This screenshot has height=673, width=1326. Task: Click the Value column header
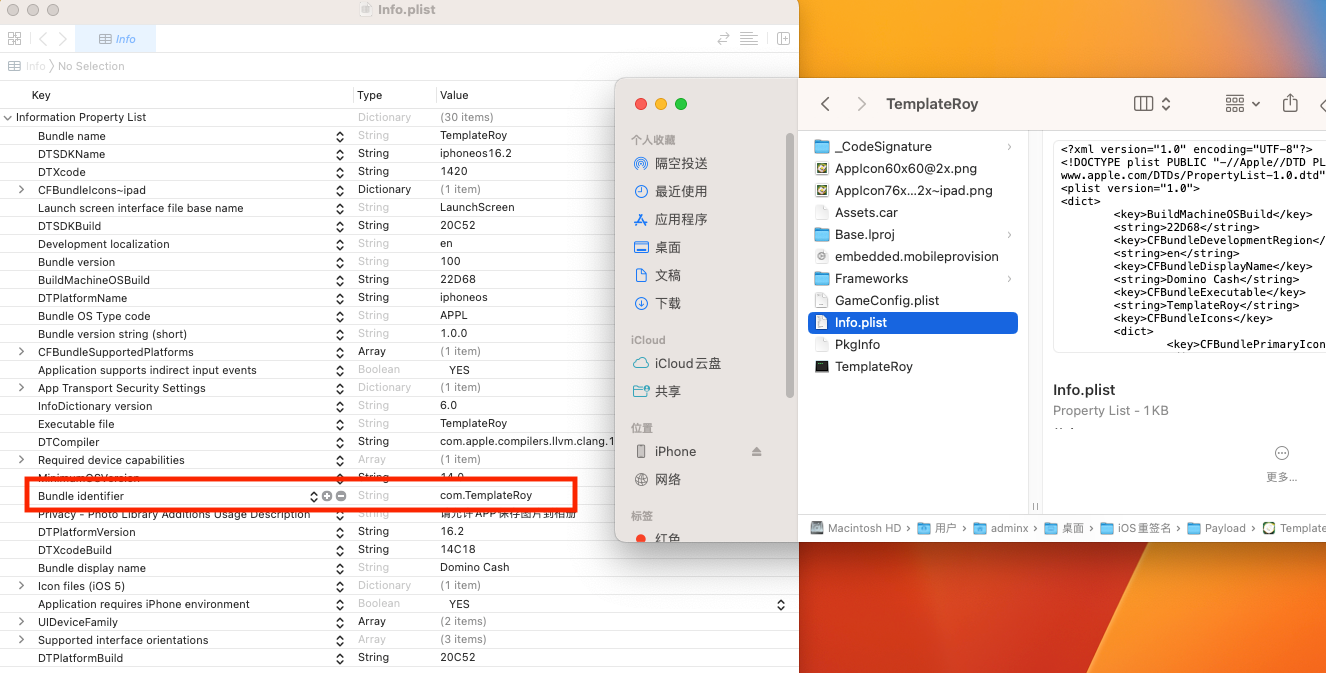tap(454, 95)
